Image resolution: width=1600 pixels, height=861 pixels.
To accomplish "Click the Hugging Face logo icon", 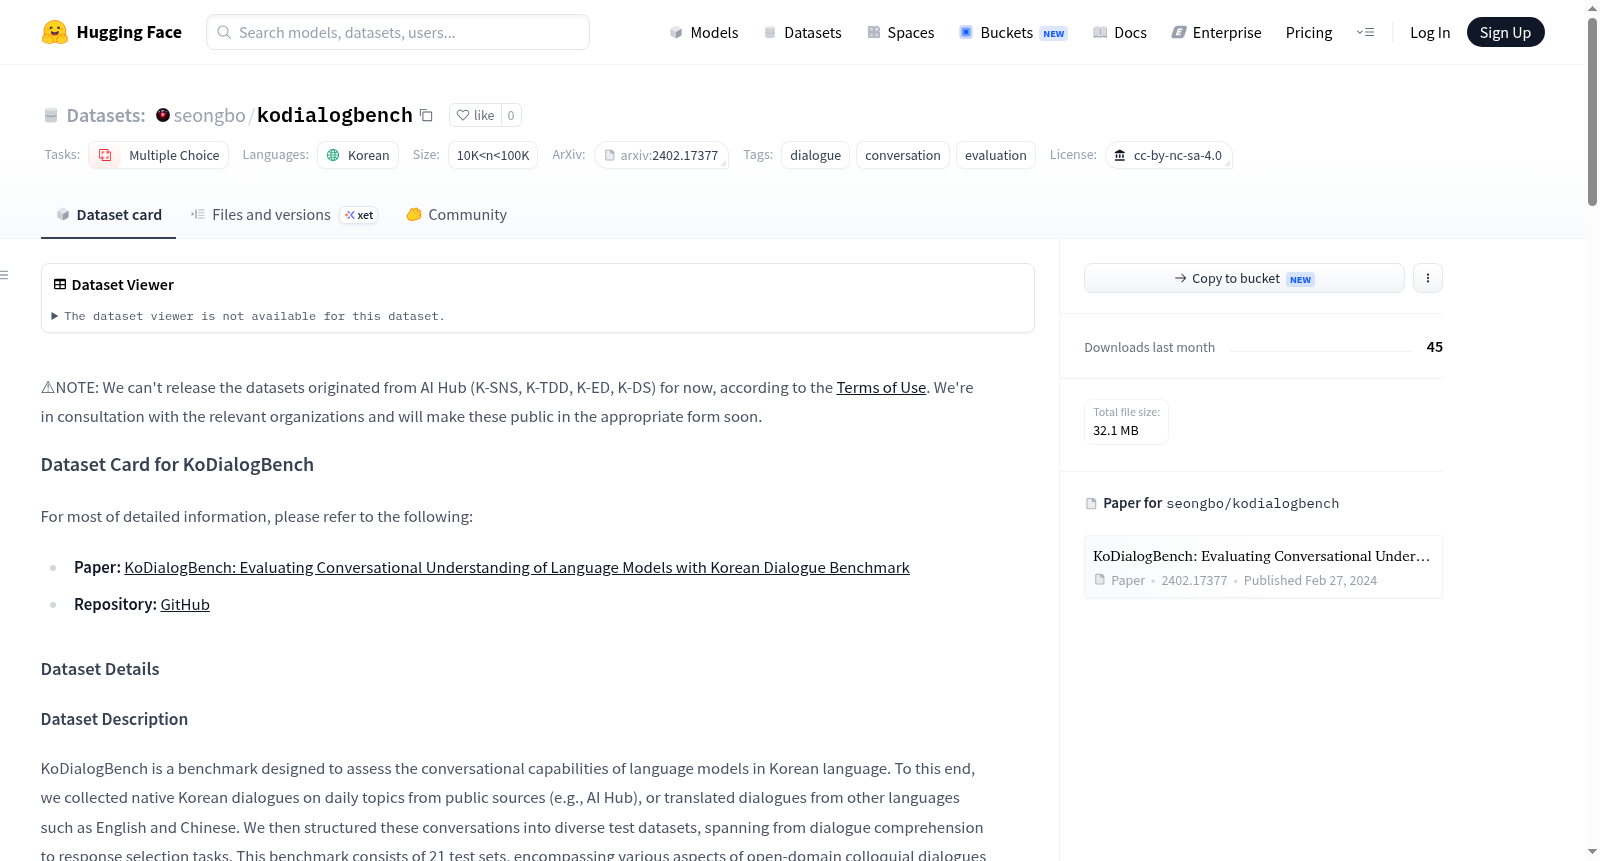I will point(55,32).
